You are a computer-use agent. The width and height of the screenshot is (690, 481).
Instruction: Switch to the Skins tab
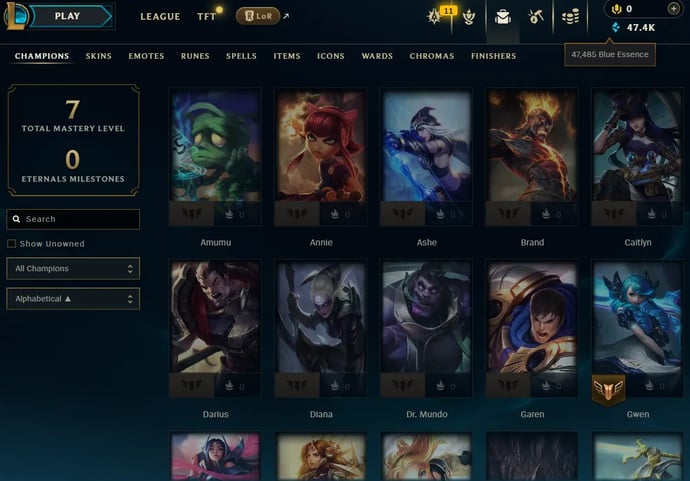pos(99,56)
